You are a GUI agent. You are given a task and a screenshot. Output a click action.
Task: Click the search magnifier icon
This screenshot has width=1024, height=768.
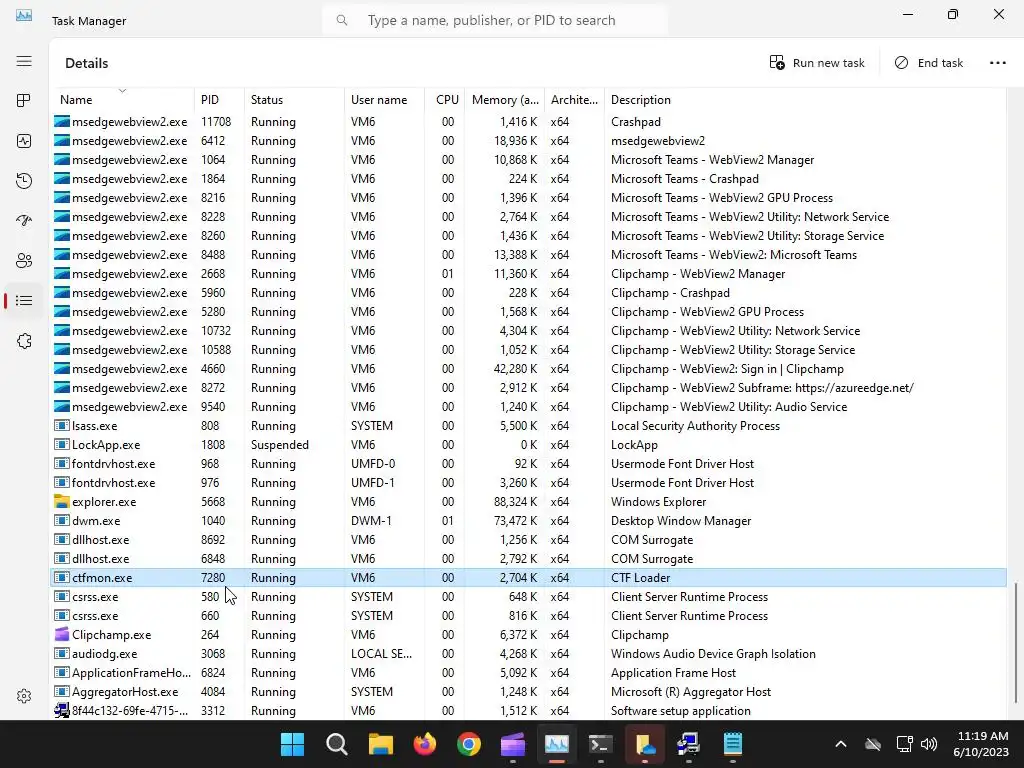pos(342,20)
